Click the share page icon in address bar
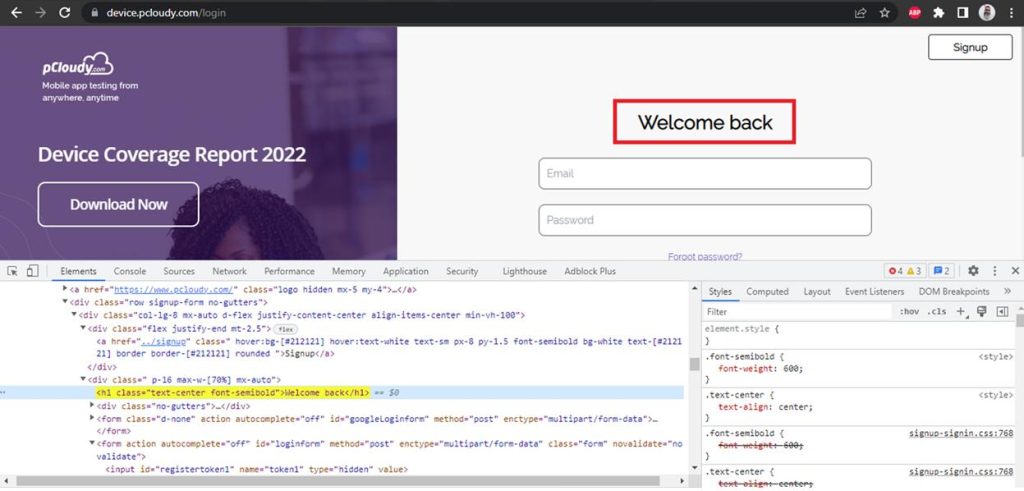The height and width of the screenshot is (491, 1024). [859, 13]
